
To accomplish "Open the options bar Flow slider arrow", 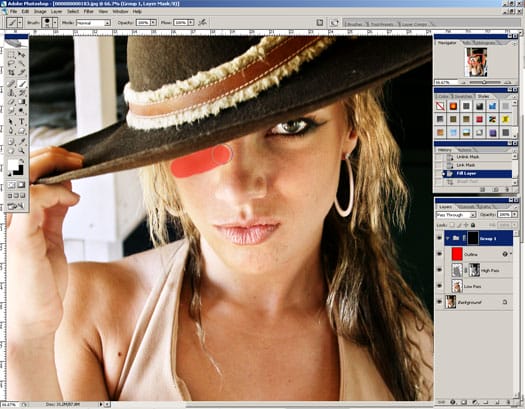I will click(x=191, y=23).
